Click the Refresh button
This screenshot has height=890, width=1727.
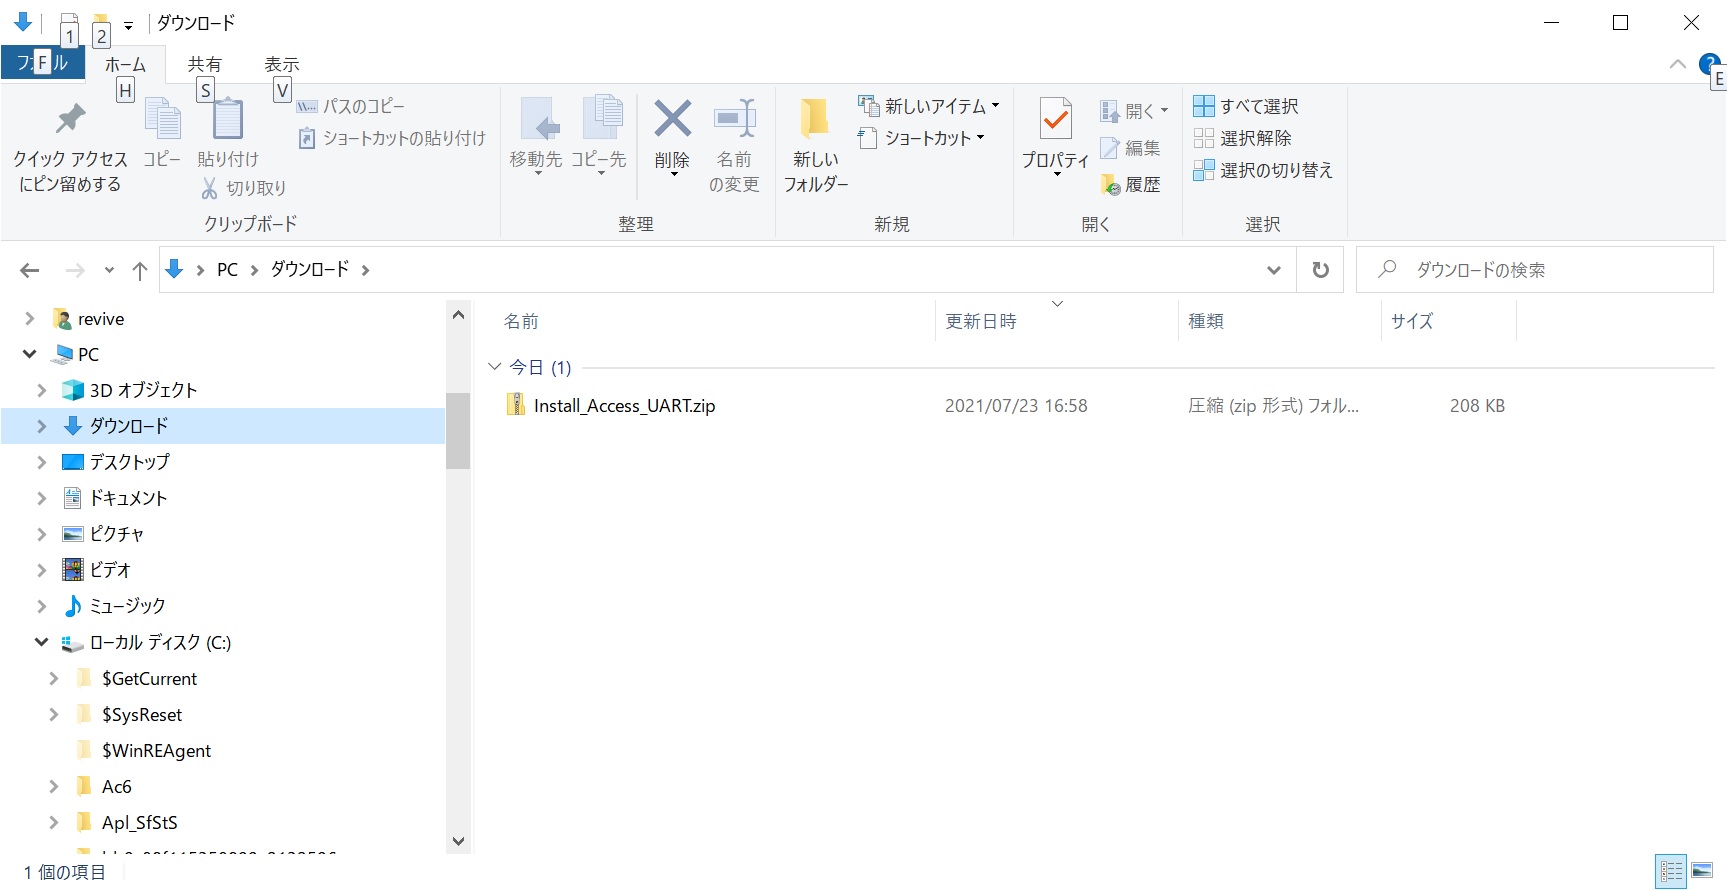pyautogui.click(x=1320, y=270)
